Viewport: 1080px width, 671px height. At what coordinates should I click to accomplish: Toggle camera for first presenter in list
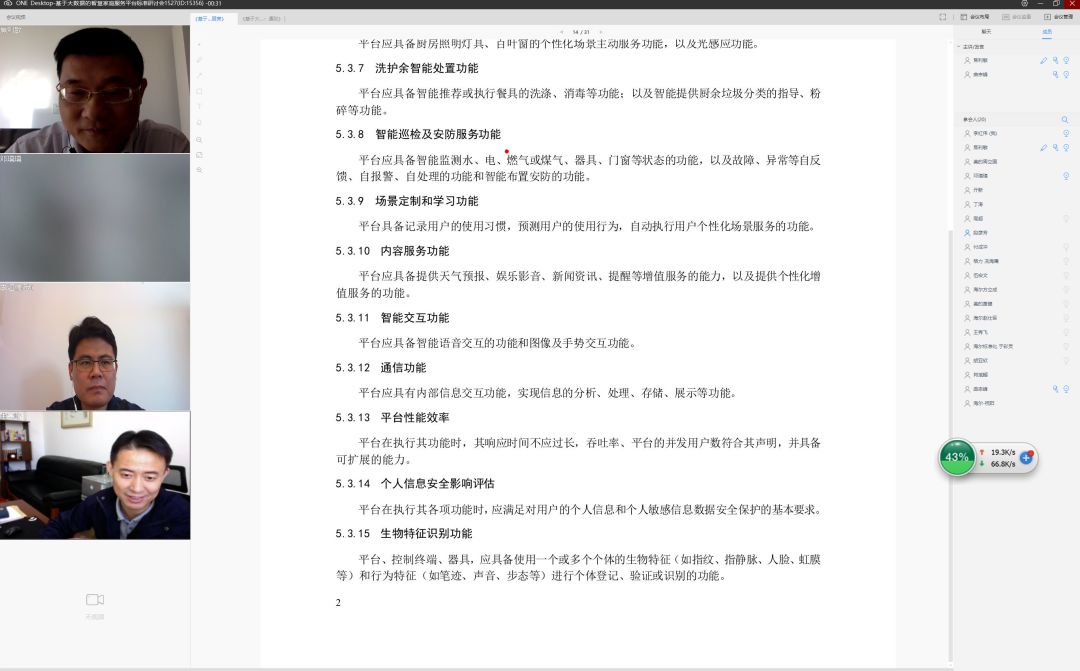click(1066, 61)
